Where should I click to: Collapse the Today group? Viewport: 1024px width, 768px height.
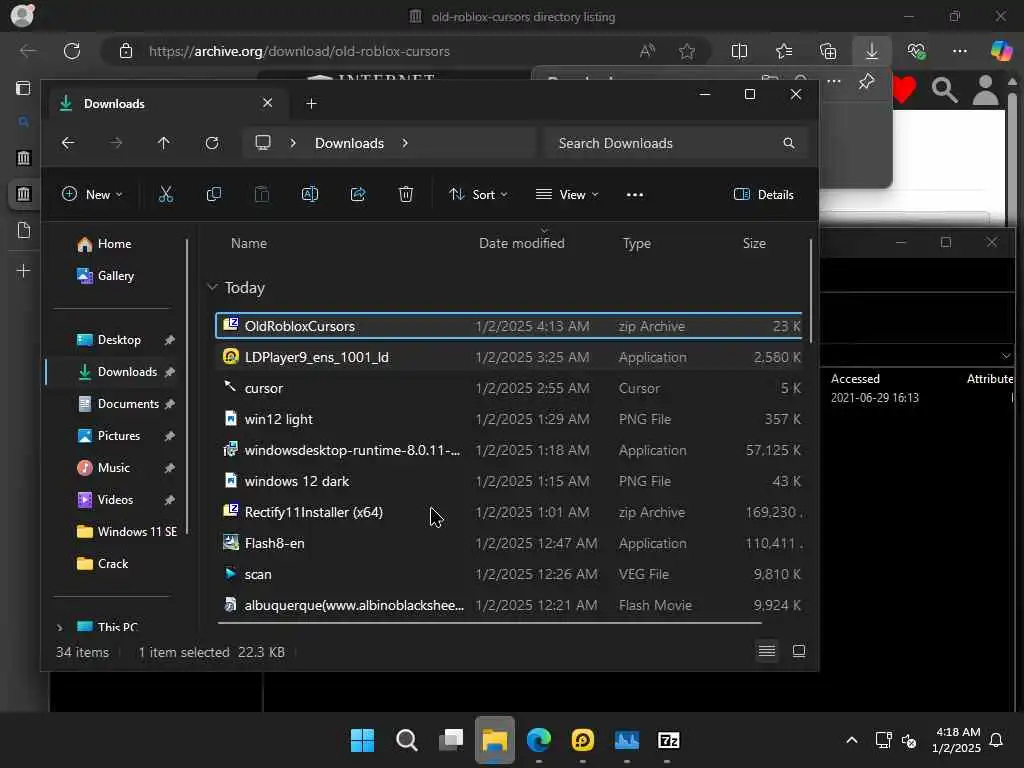click(x=212, y=287)
